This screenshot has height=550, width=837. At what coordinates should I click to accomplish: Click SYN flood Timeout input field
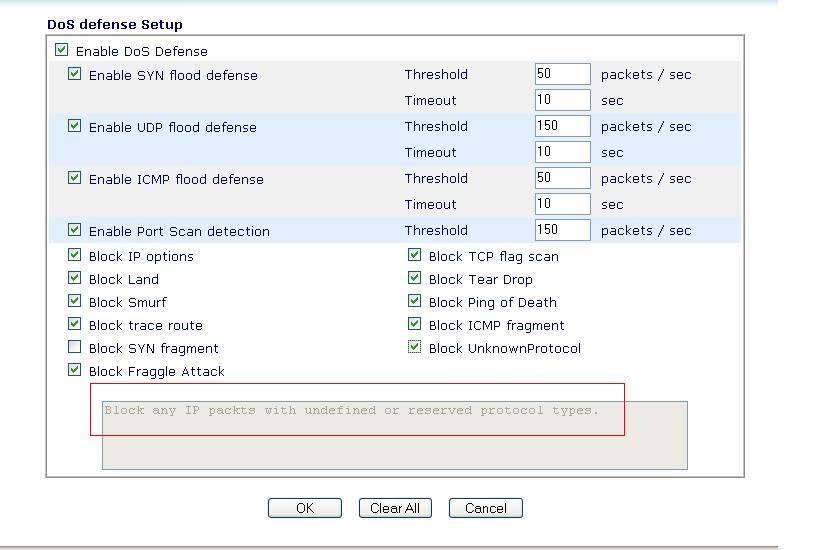point(562,100)
